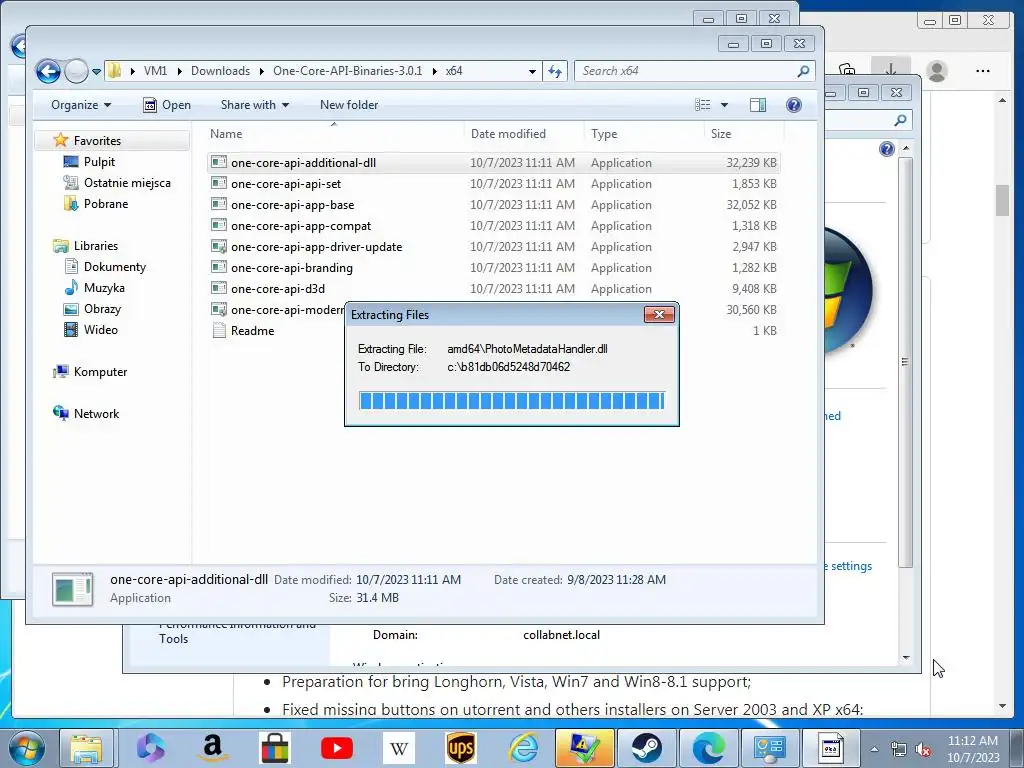
Task: Open YouTube shortcut on taskbar
Action: pyautogui.click(x=337, y=748)
